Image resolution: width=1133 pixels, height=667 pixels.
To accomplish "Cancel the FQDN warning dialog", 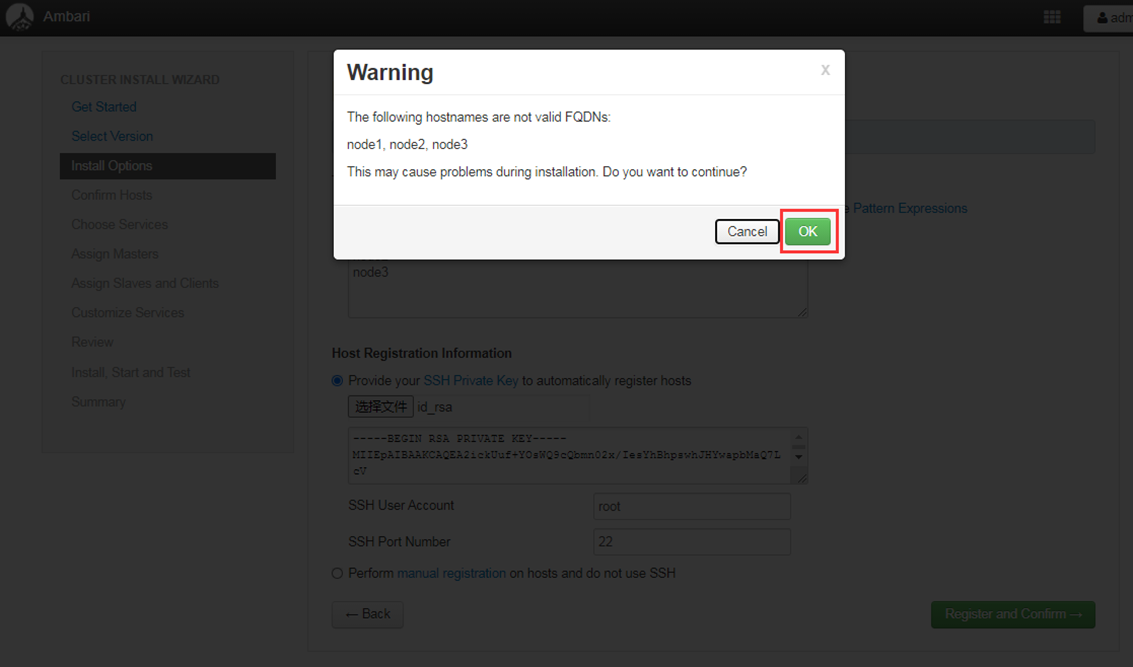I will point(747,231).
